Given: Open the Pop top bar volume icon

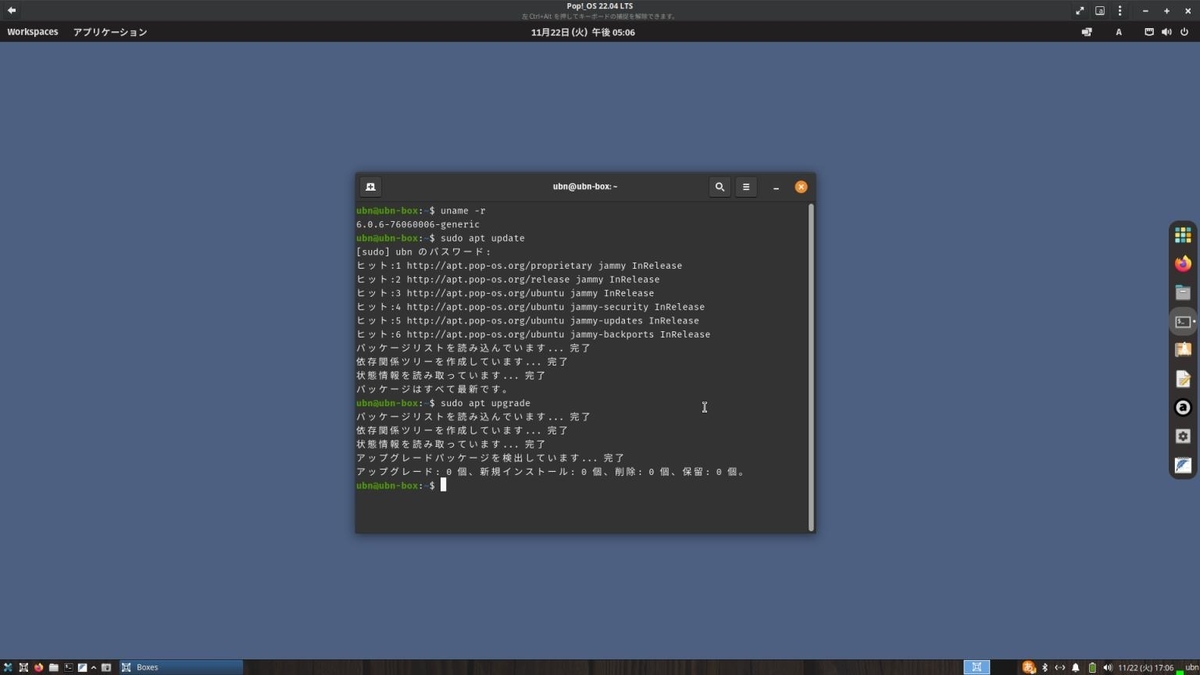Looking at the screenshot, I should (1166, 32).
